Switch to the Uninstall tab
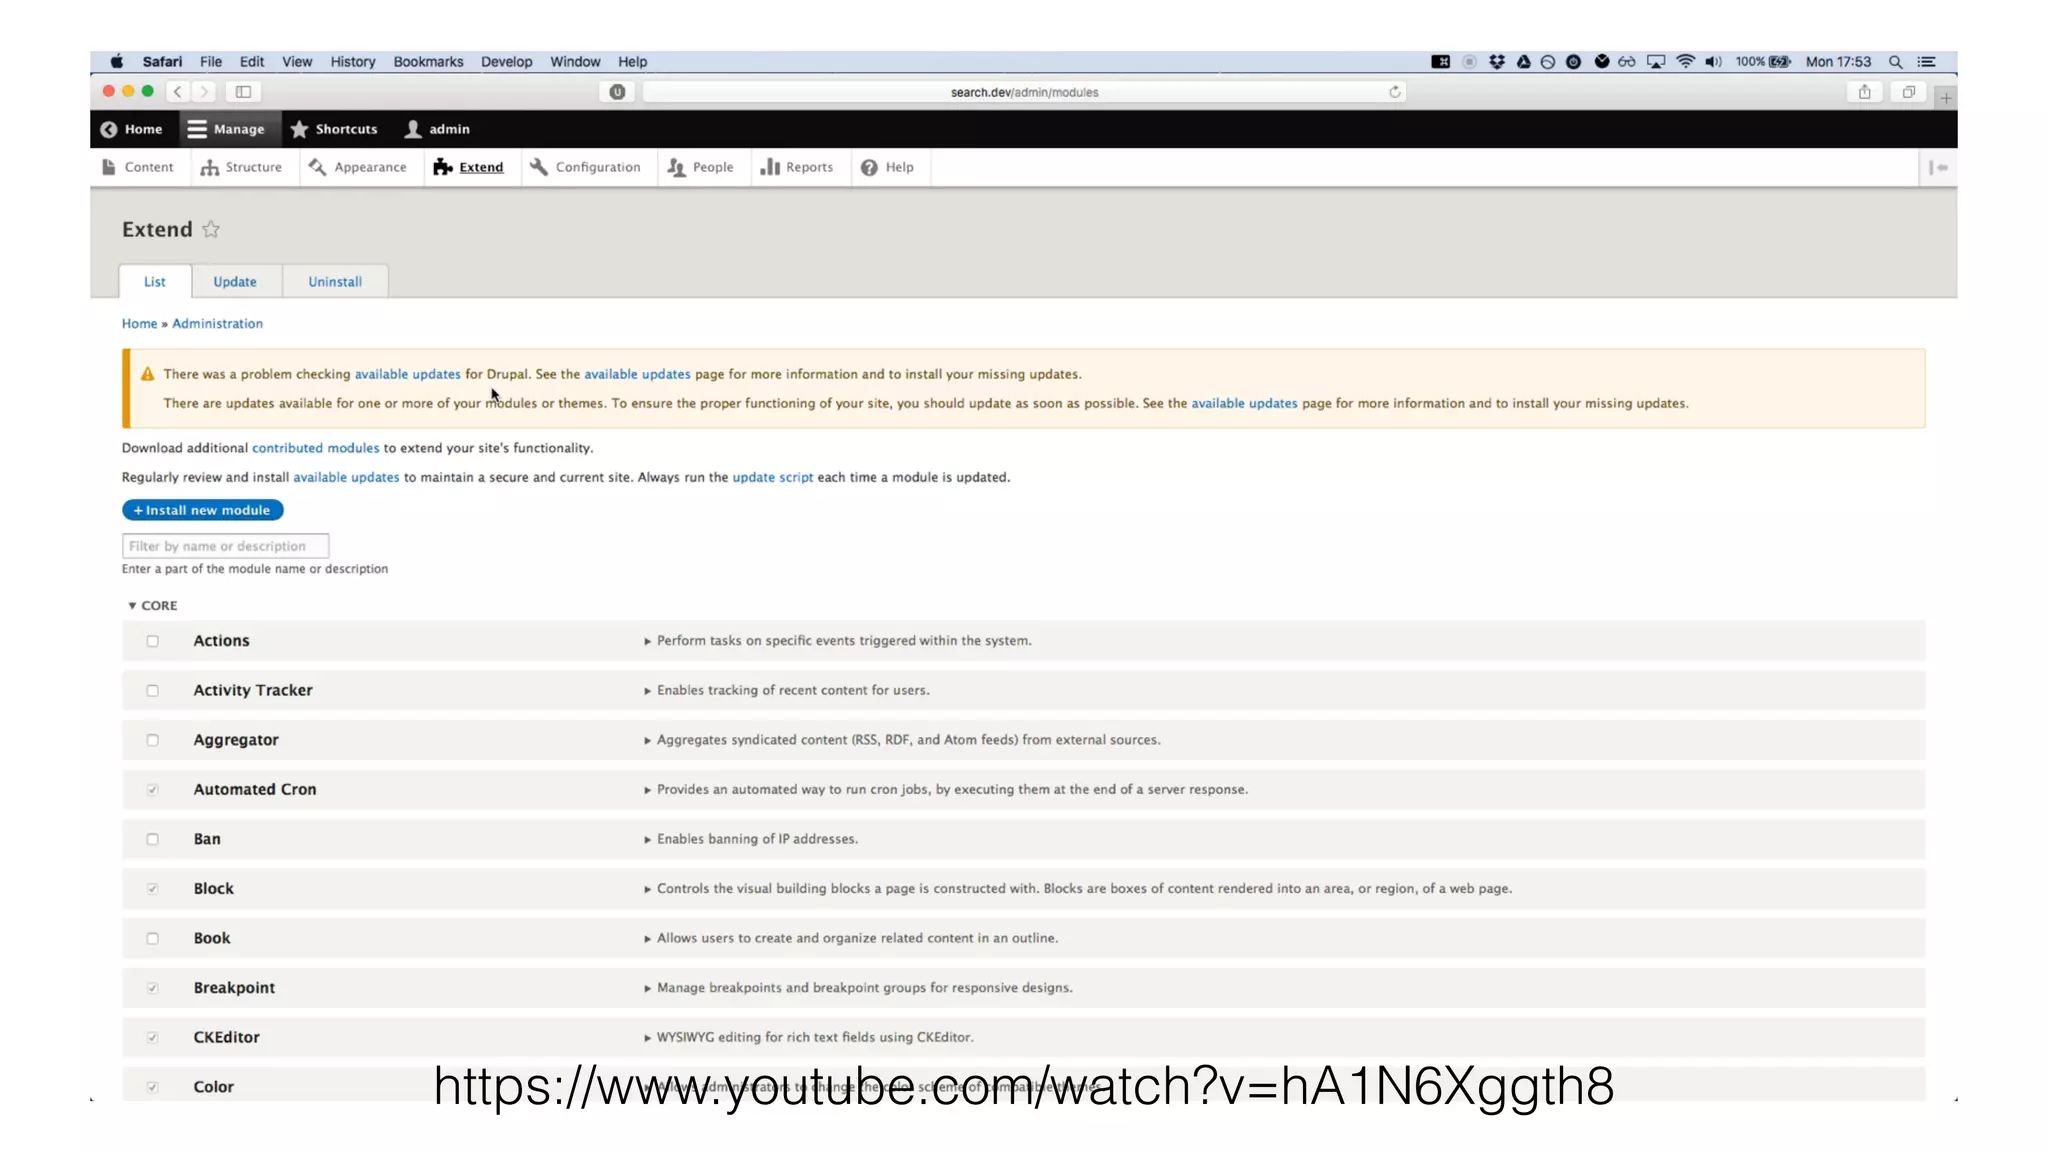2048x1152 pixels. point(335,282)
